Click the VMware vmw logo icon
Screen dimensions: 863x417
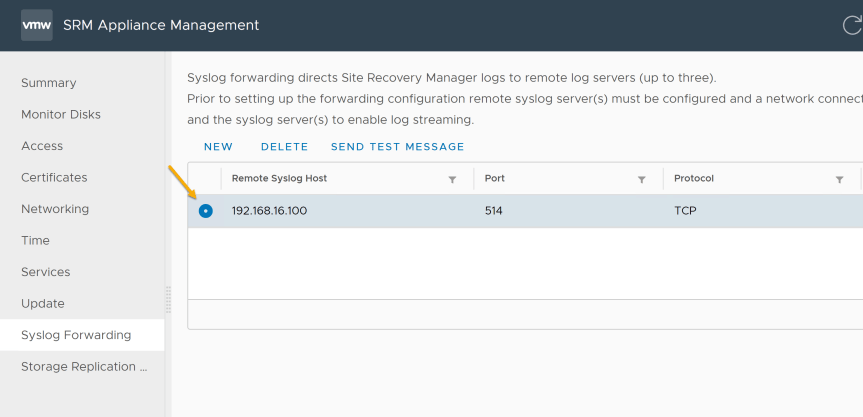[x=37, y=25]
